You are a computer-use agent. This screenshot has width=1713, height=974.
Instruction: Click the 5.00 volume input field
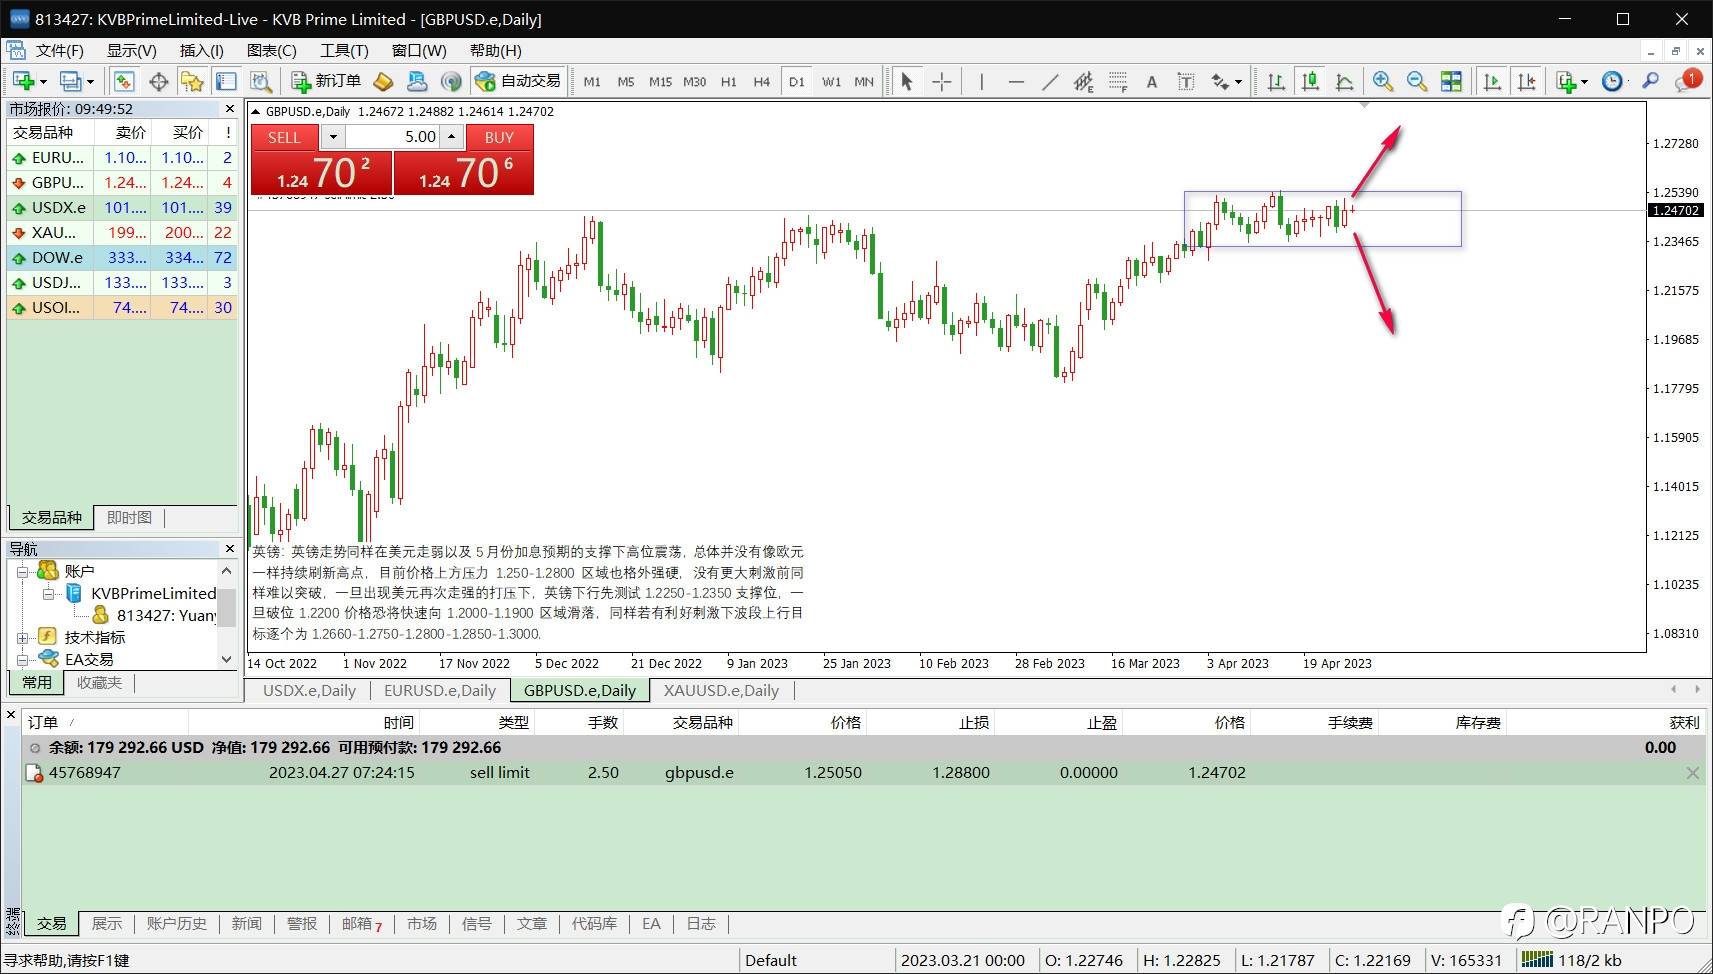[393, 137]
